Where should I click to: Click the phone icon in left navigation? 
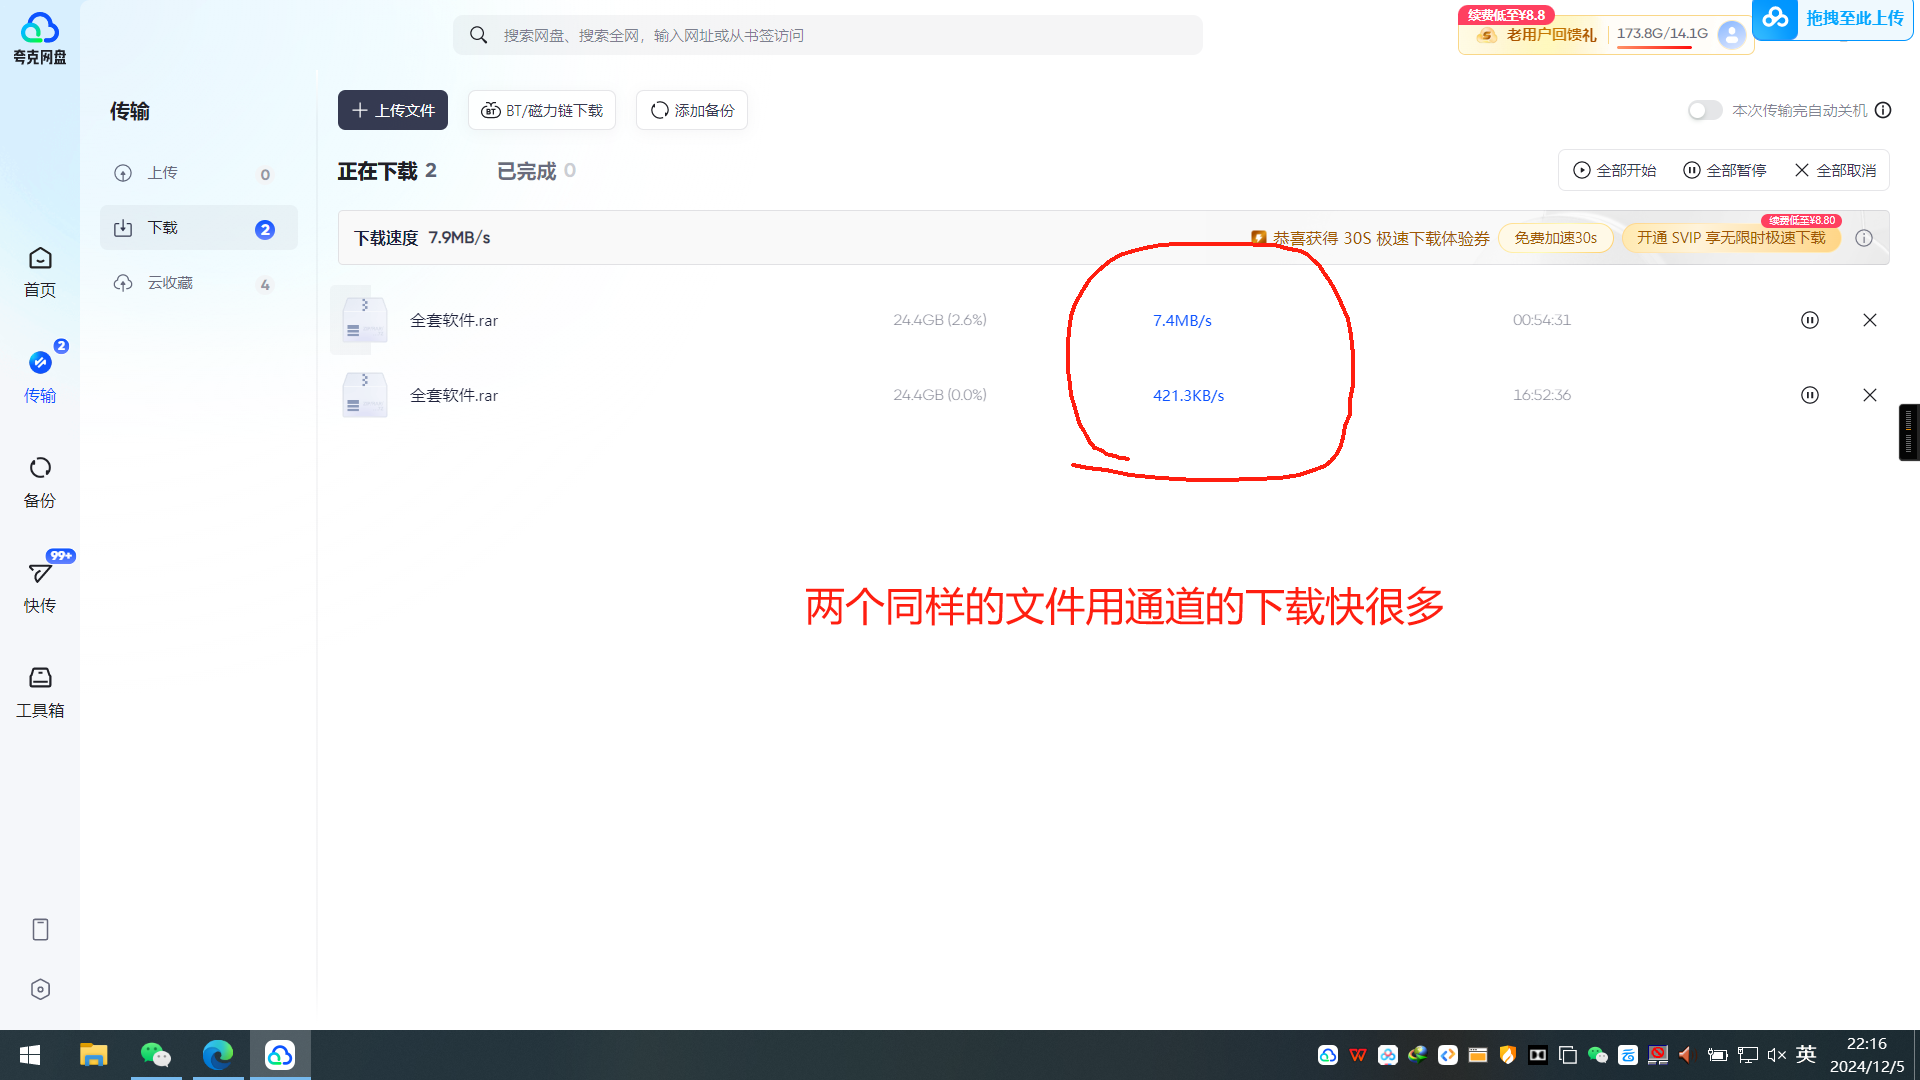pyautogui.click(x=40, y=930)
